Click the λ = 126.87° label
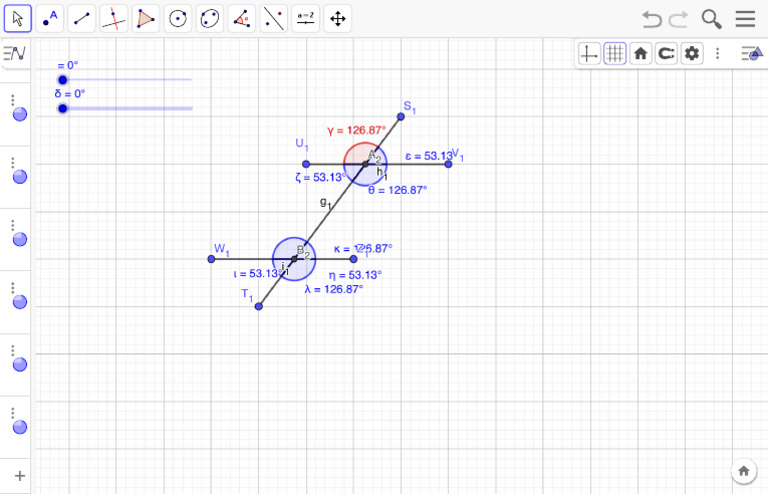Viewport: 768px width, 494px height. [334, 289]
